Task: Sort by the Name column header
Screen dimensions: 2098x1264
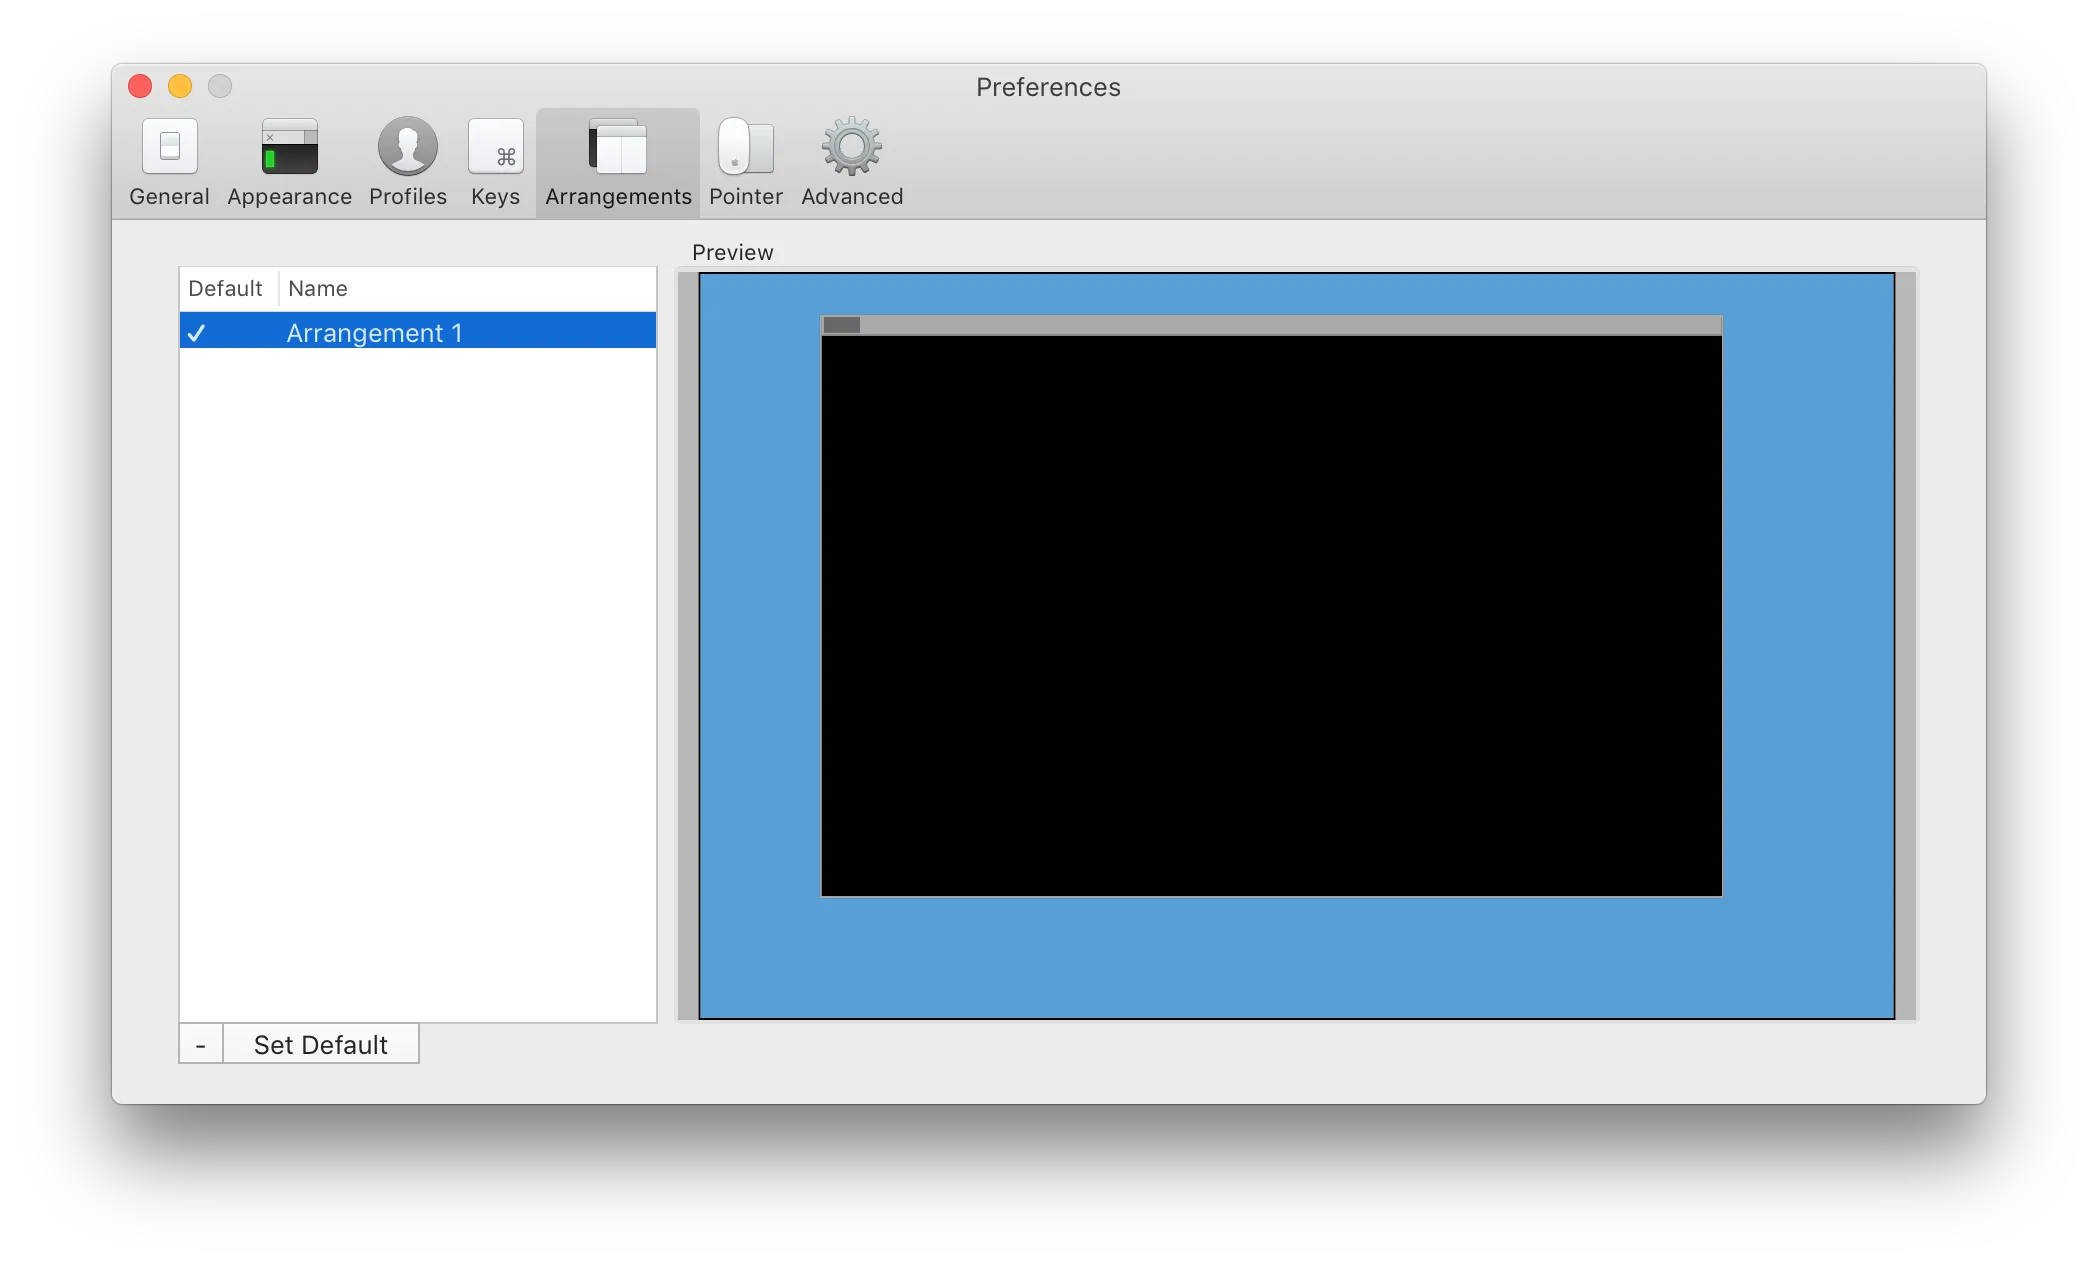Action: coord(318,289)
